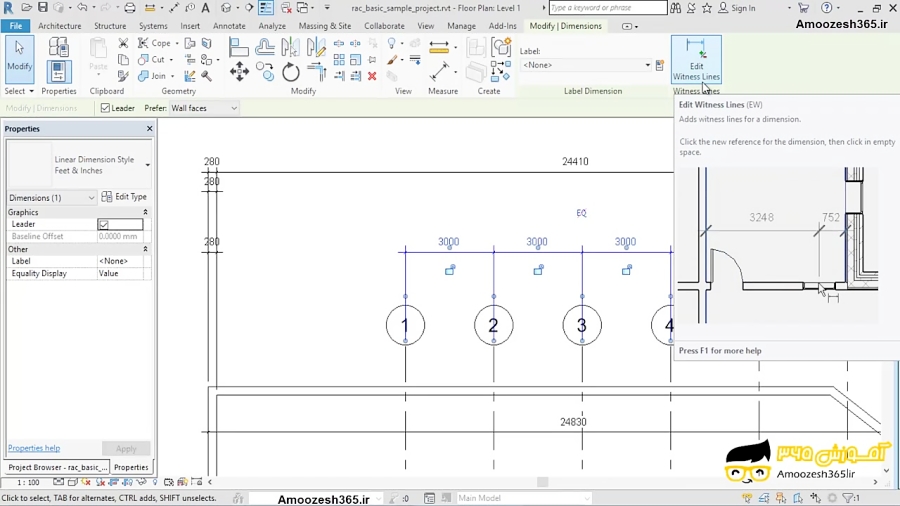Image resolution: width=900 pixels, height=506 pixels.
Task: Select the Modify arrow tool
Action: [19, 58]
